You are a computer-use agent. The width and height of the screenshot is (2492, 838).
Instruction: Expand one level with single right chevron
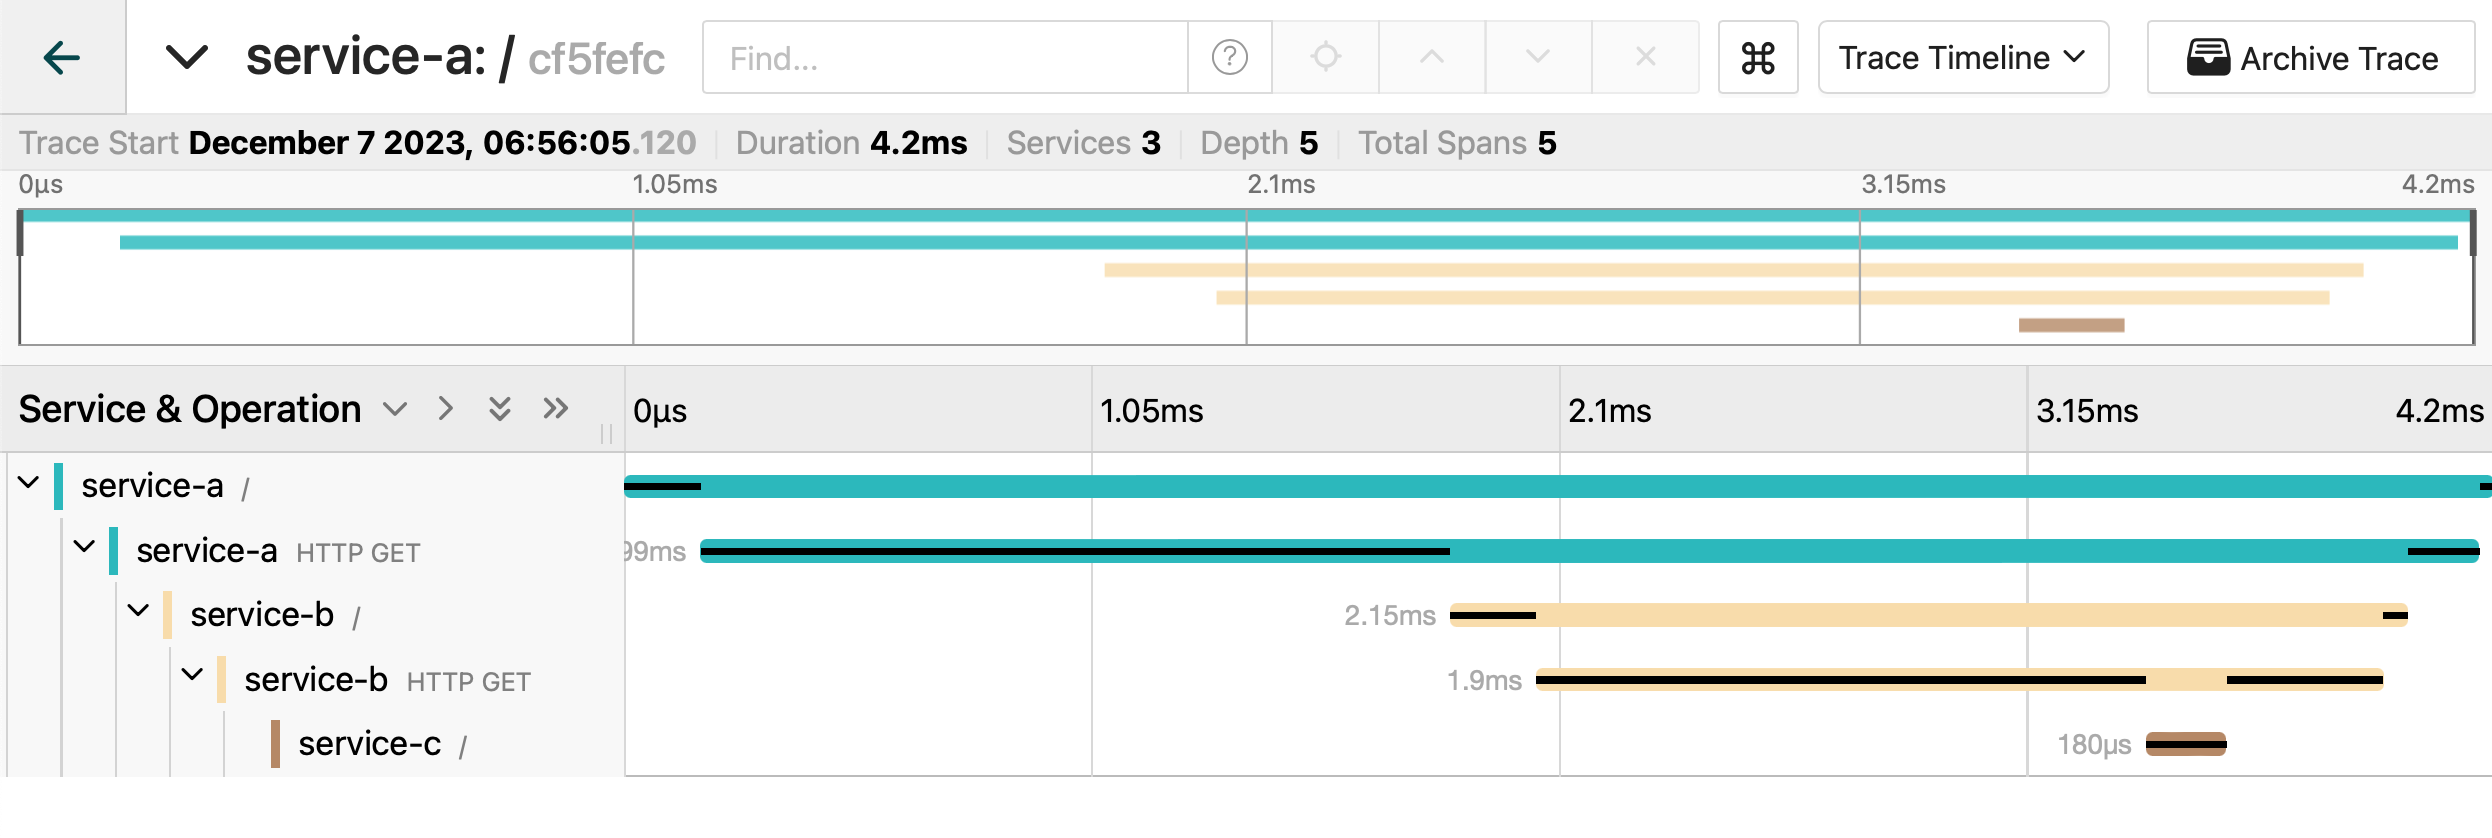[x=446, y=409]
